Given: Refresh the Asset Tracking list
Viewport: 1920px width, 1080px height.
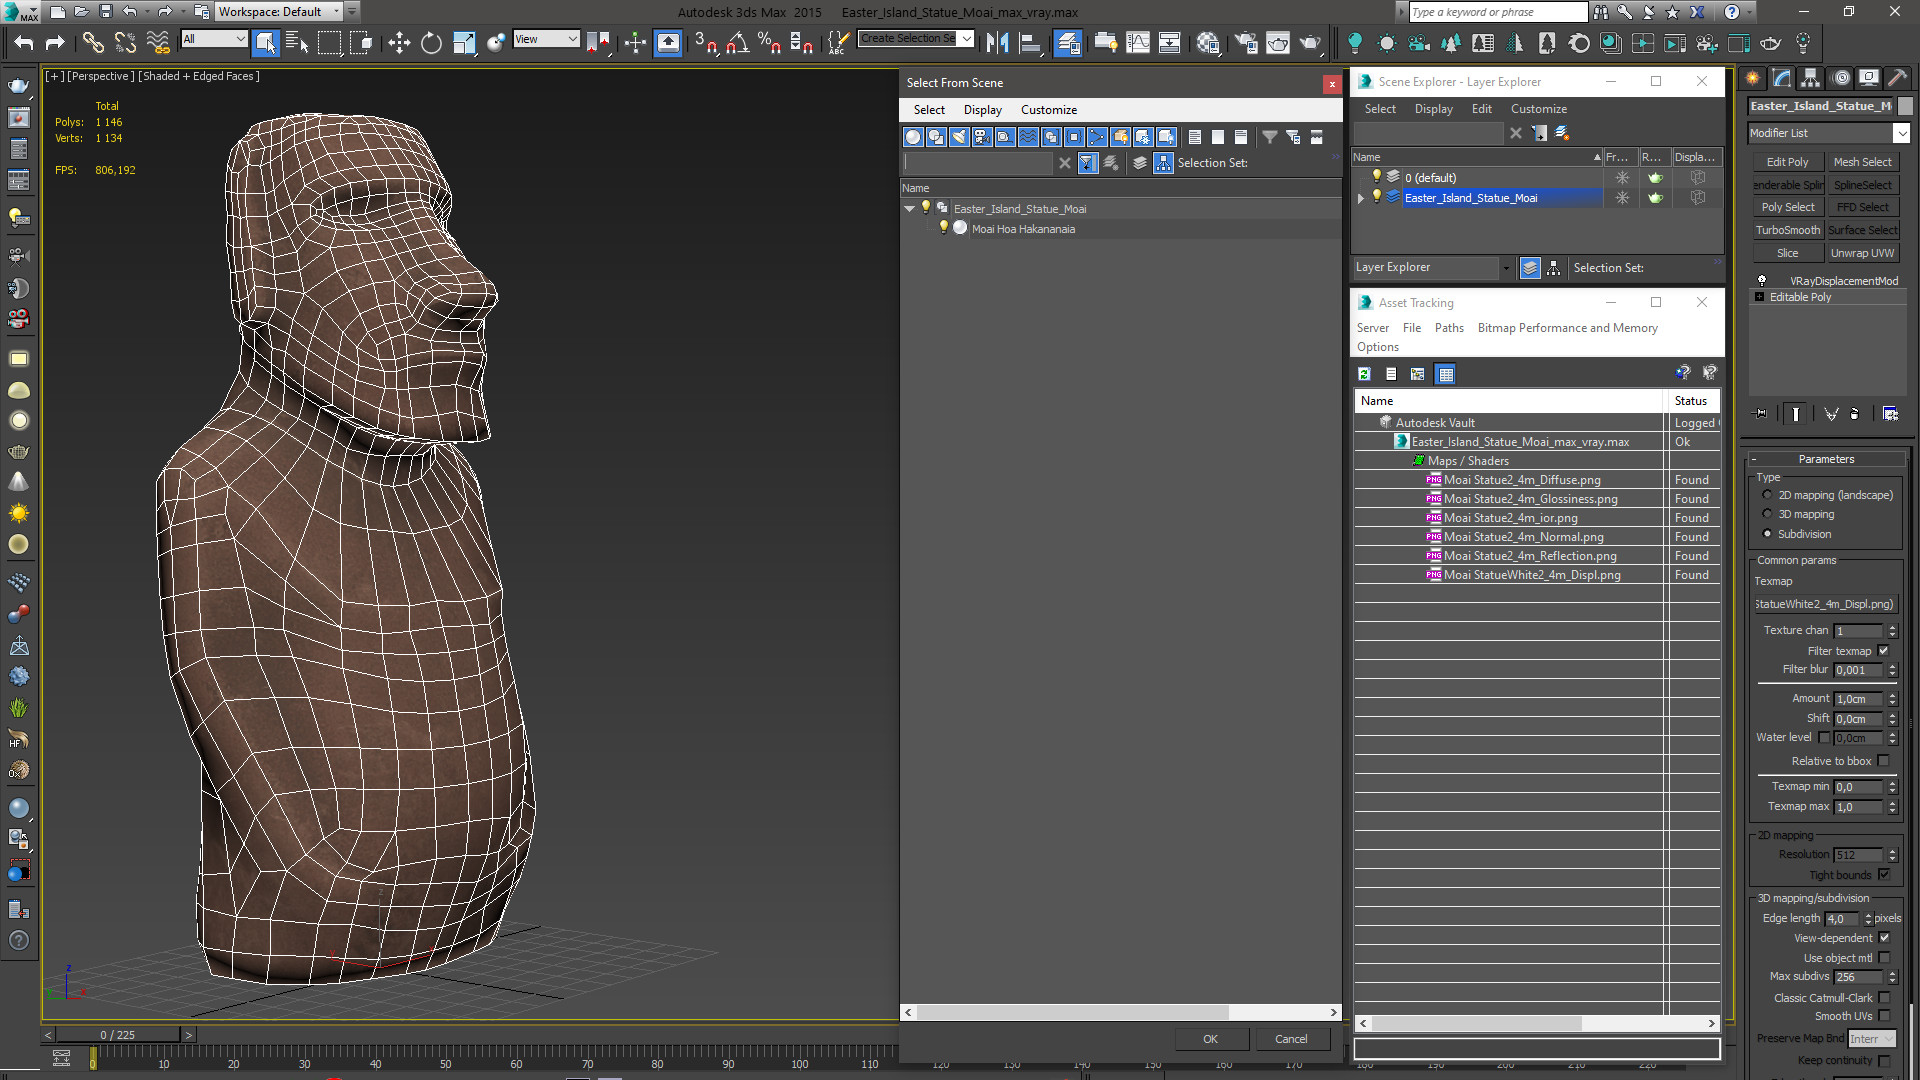Looking at the screenshot, I should (x=1364, y=374).
